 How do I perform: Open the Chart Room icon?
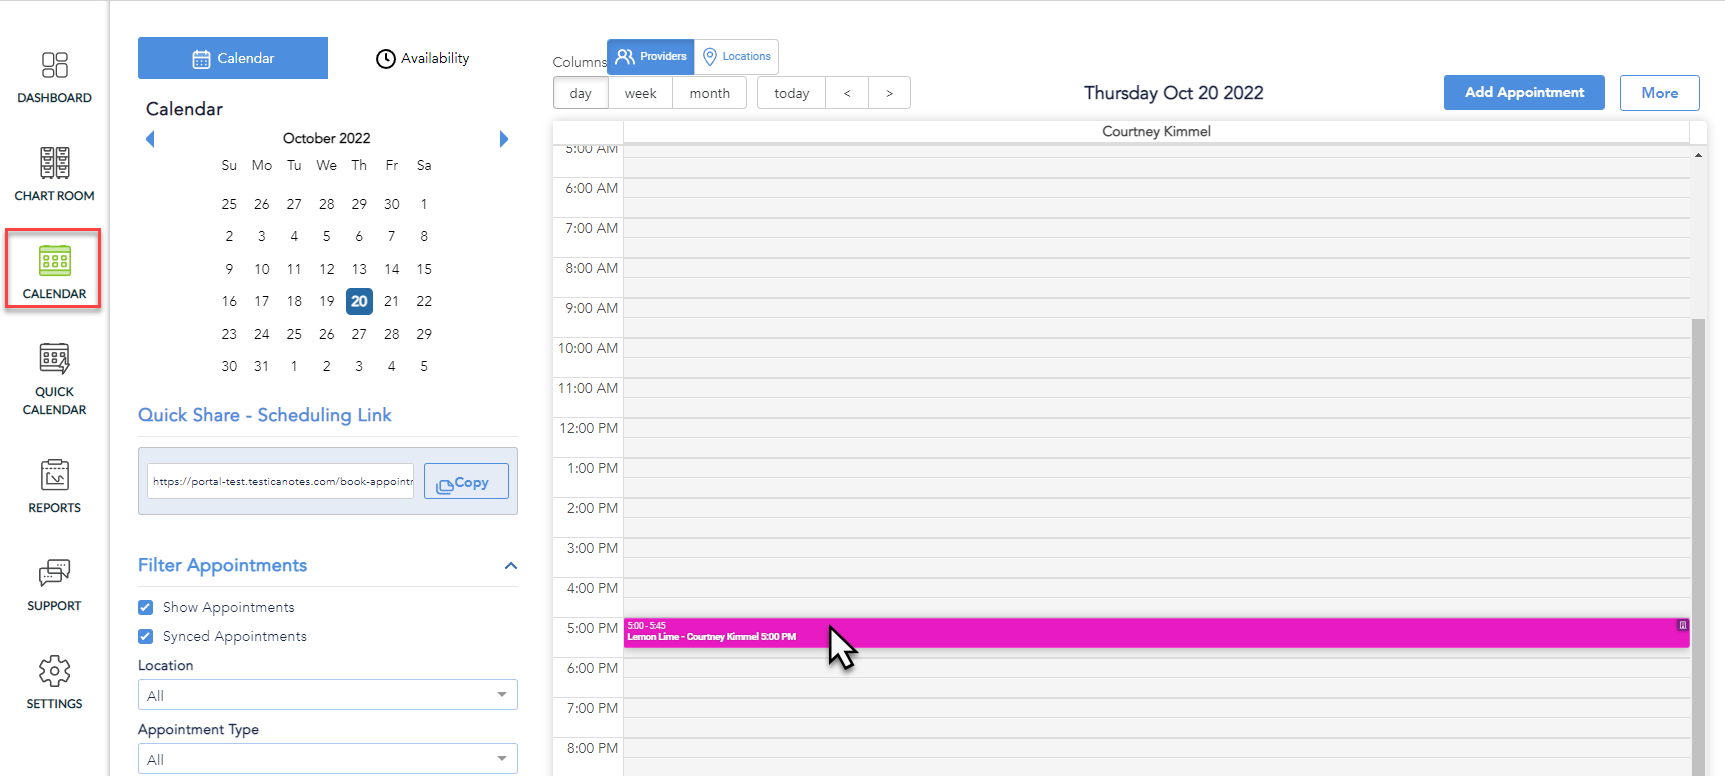(54, 164)
